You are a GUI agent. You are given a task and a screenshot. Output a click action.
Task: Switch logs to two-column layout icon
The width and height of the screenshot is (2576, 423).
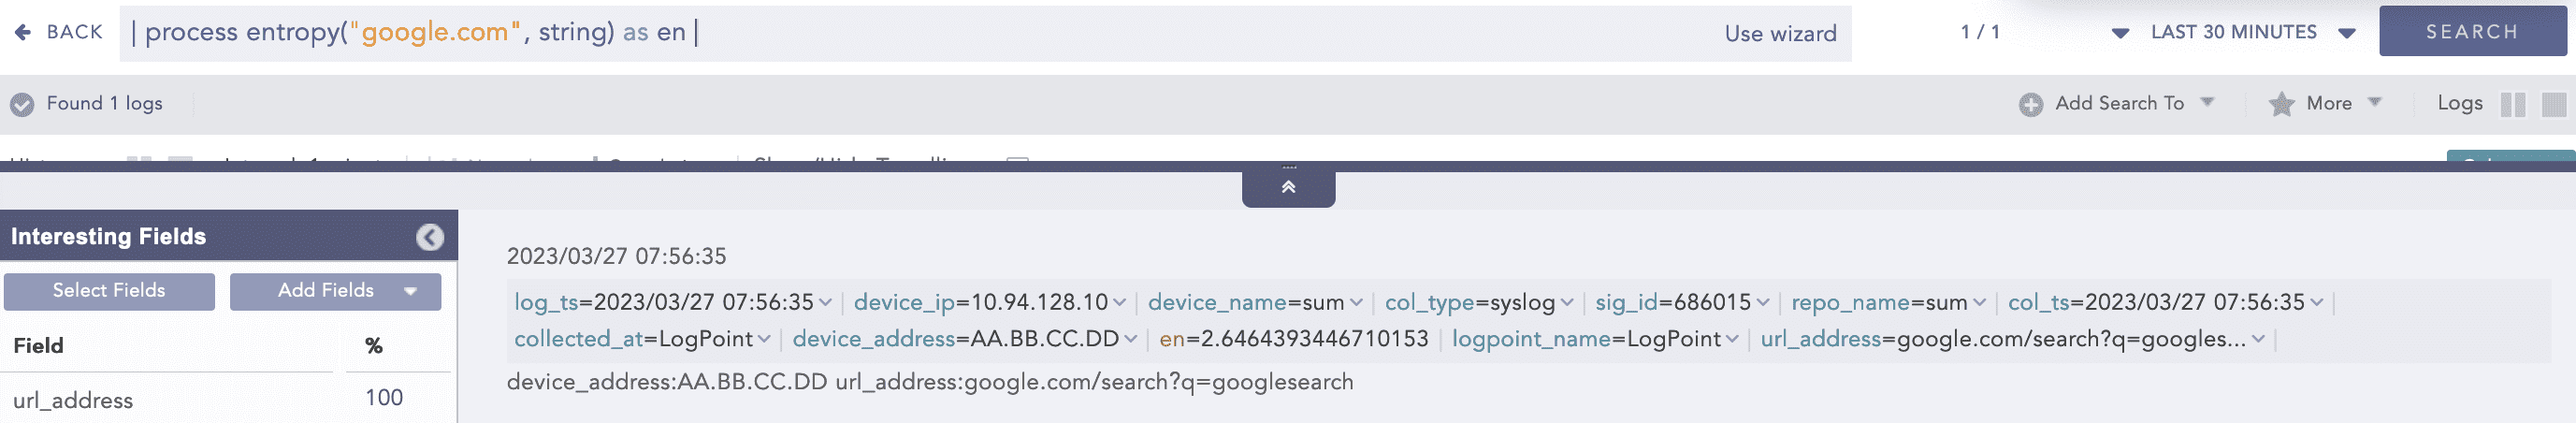2512,104
